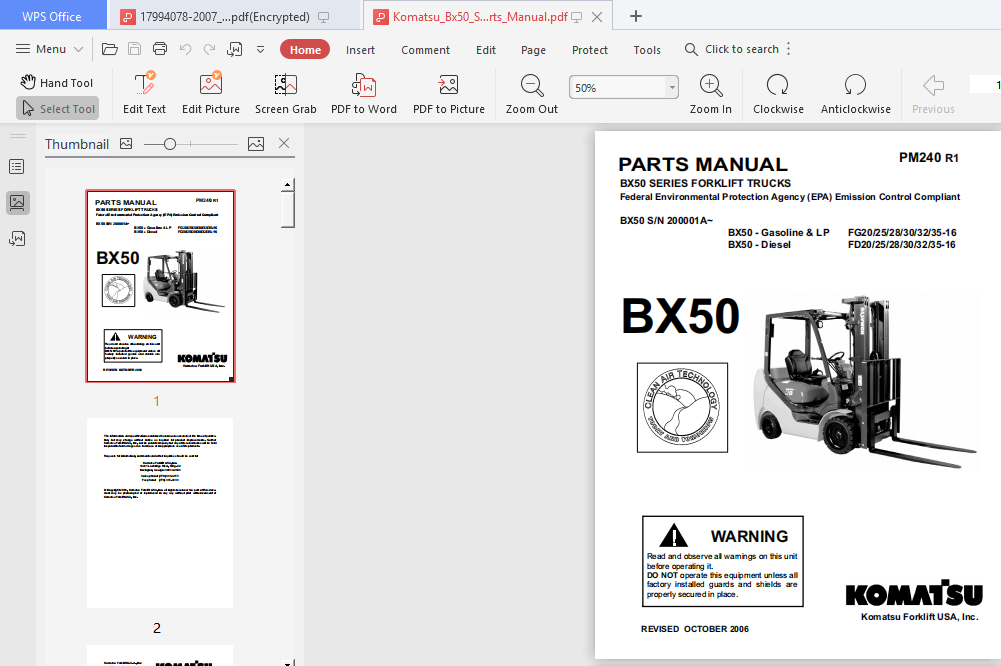Viewport: 1001px width, 666px height.
Task: Click the thumbnail scrollbar up arrow
Action: tap(288, 185)
